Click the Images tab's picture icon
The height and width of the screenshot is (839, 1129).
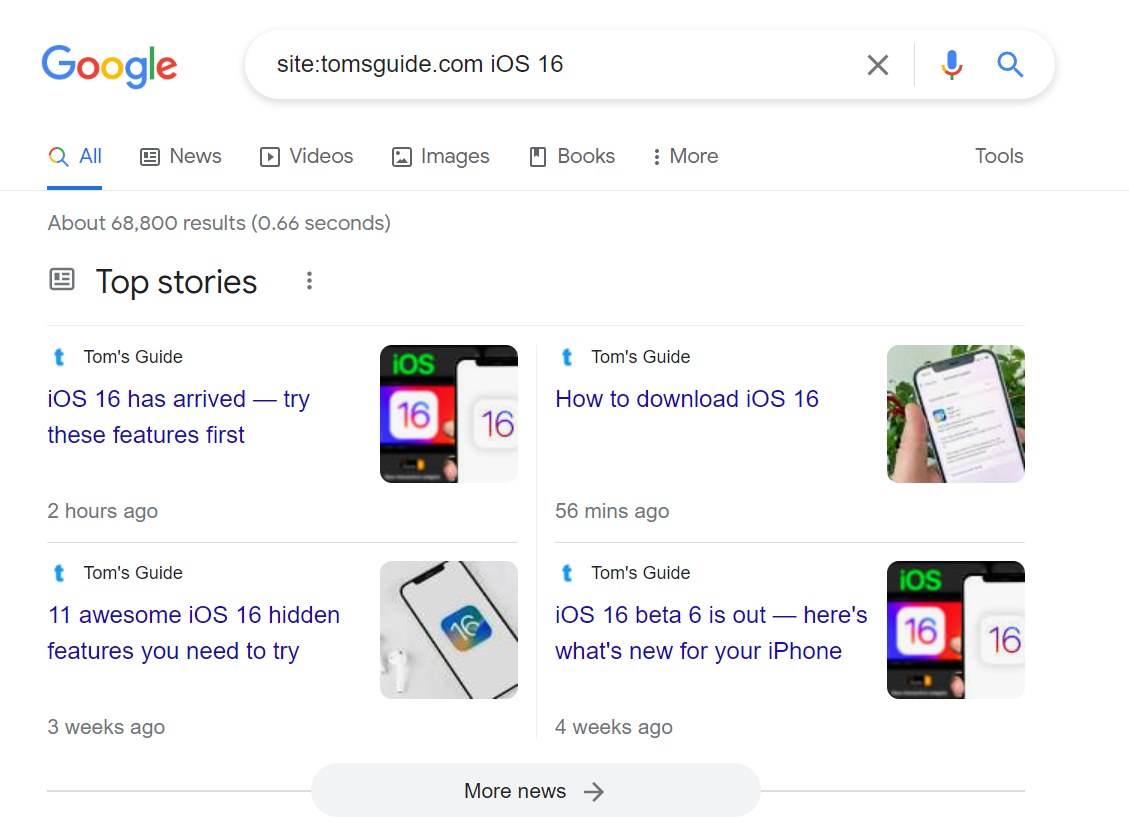point(401,156)
